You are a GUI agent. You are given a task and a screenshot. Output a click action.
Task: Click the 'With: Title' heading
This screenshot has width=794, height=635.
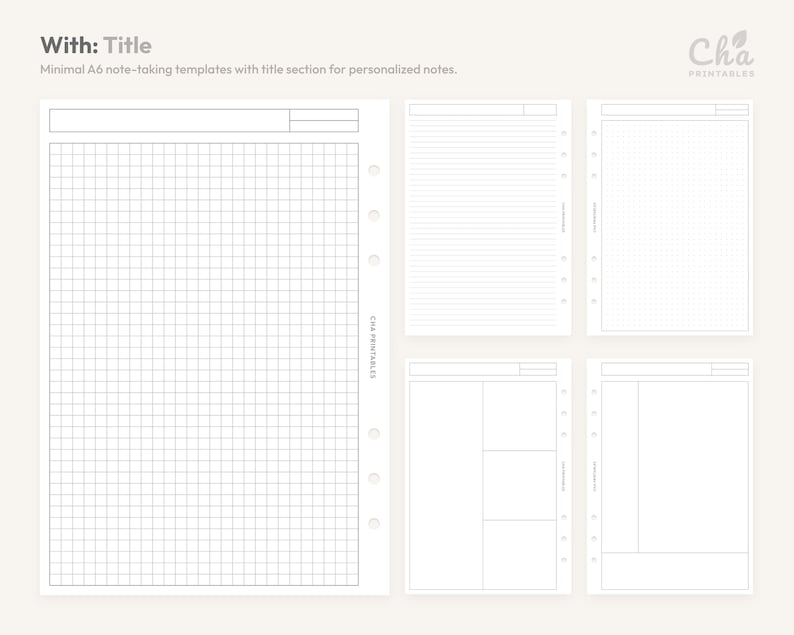point(96,45)
